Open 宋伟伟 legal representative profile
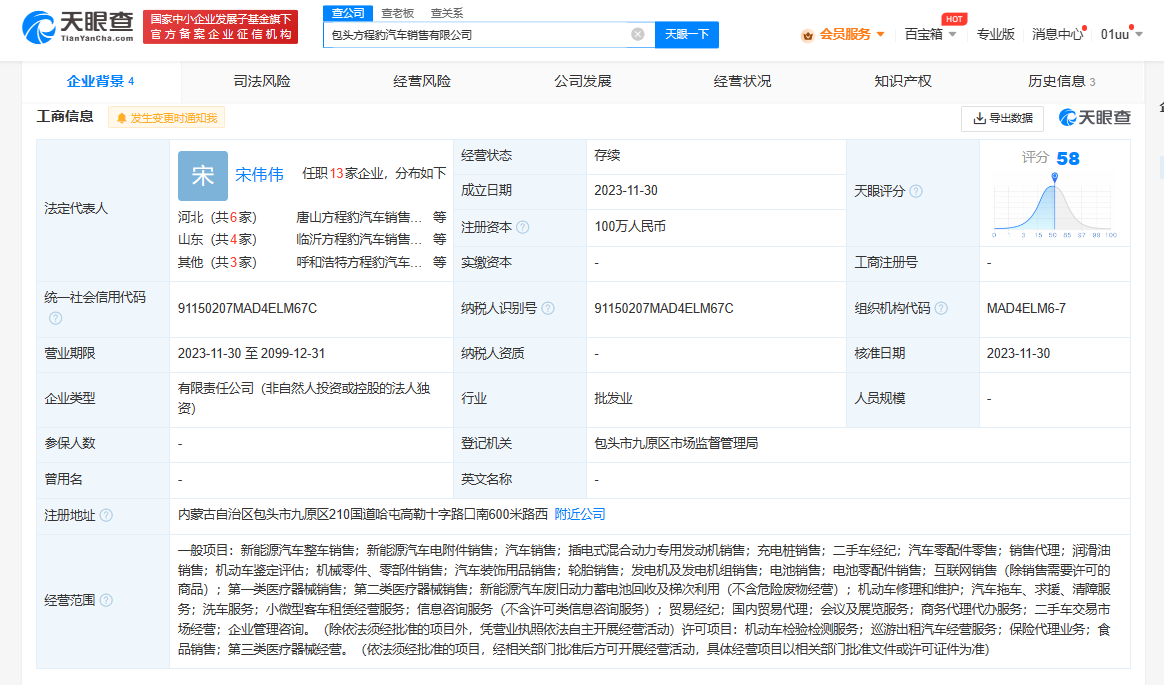 point(259,174)
